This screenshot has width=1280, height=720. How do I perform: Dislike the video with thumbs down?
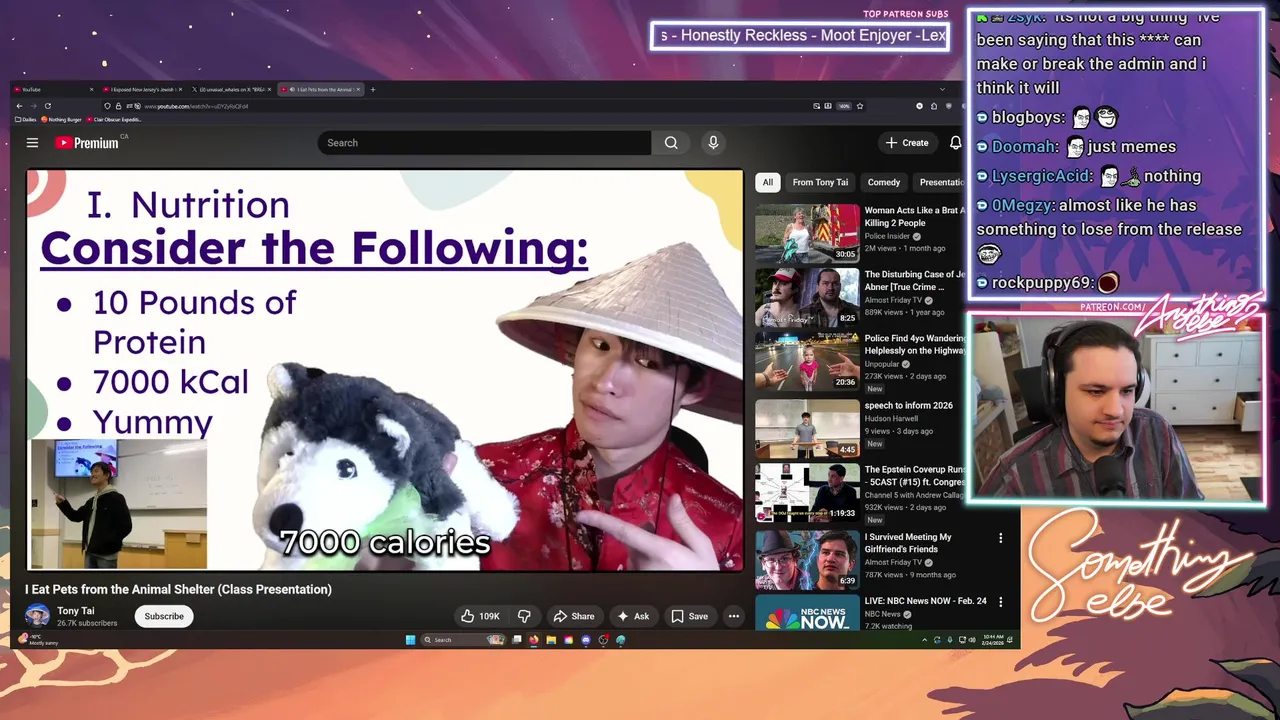[524, 616]
